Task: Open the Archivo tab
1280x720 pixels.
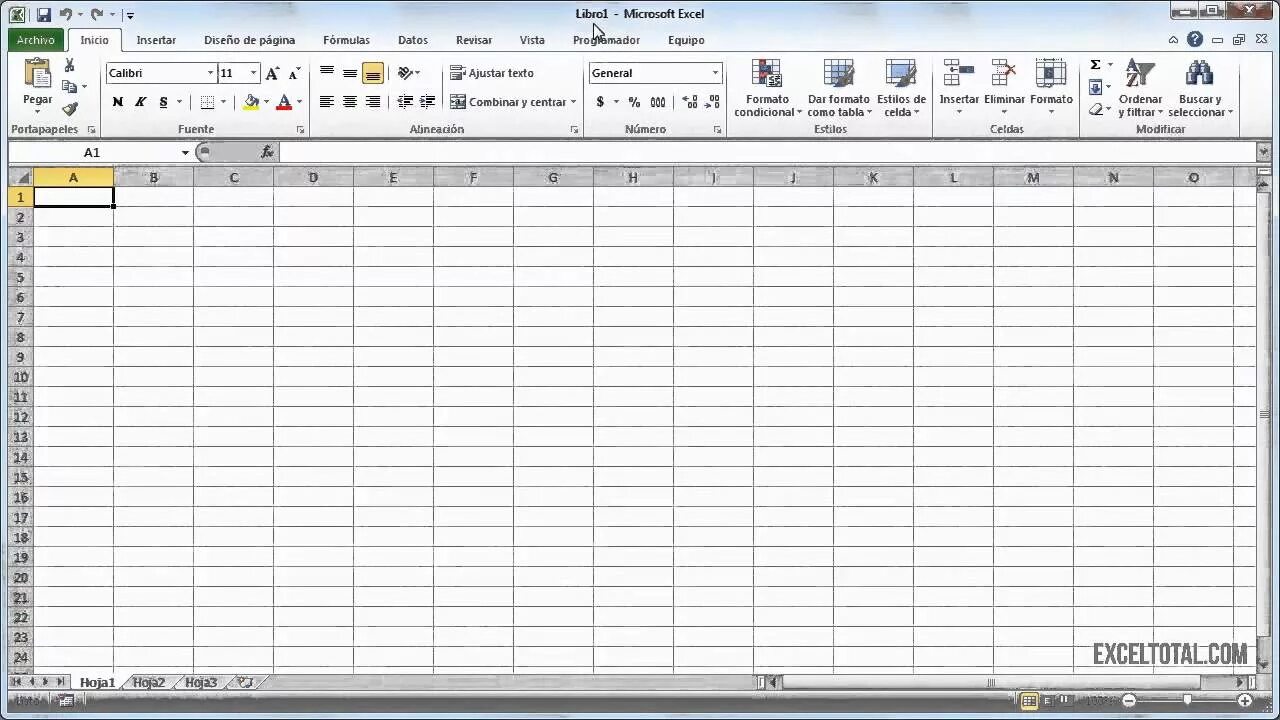Action: click(36, 40)
